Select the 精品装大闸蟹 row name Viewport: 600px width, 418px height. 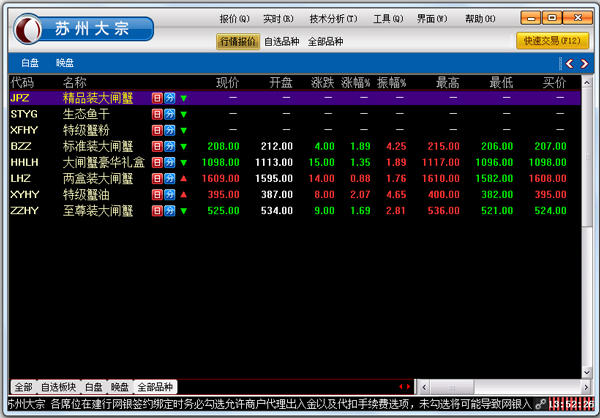[98, 98]
